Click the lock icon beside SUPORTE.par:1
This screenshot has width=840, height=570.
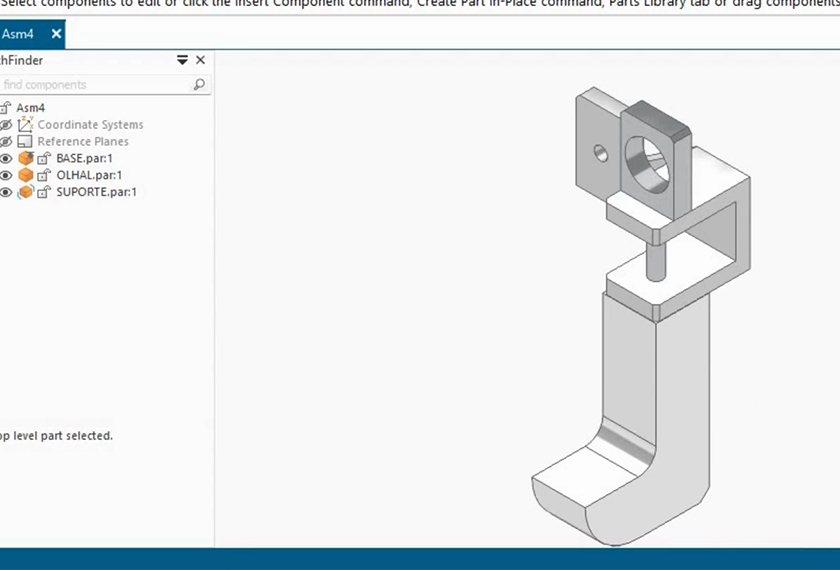[x=44, y=192]
